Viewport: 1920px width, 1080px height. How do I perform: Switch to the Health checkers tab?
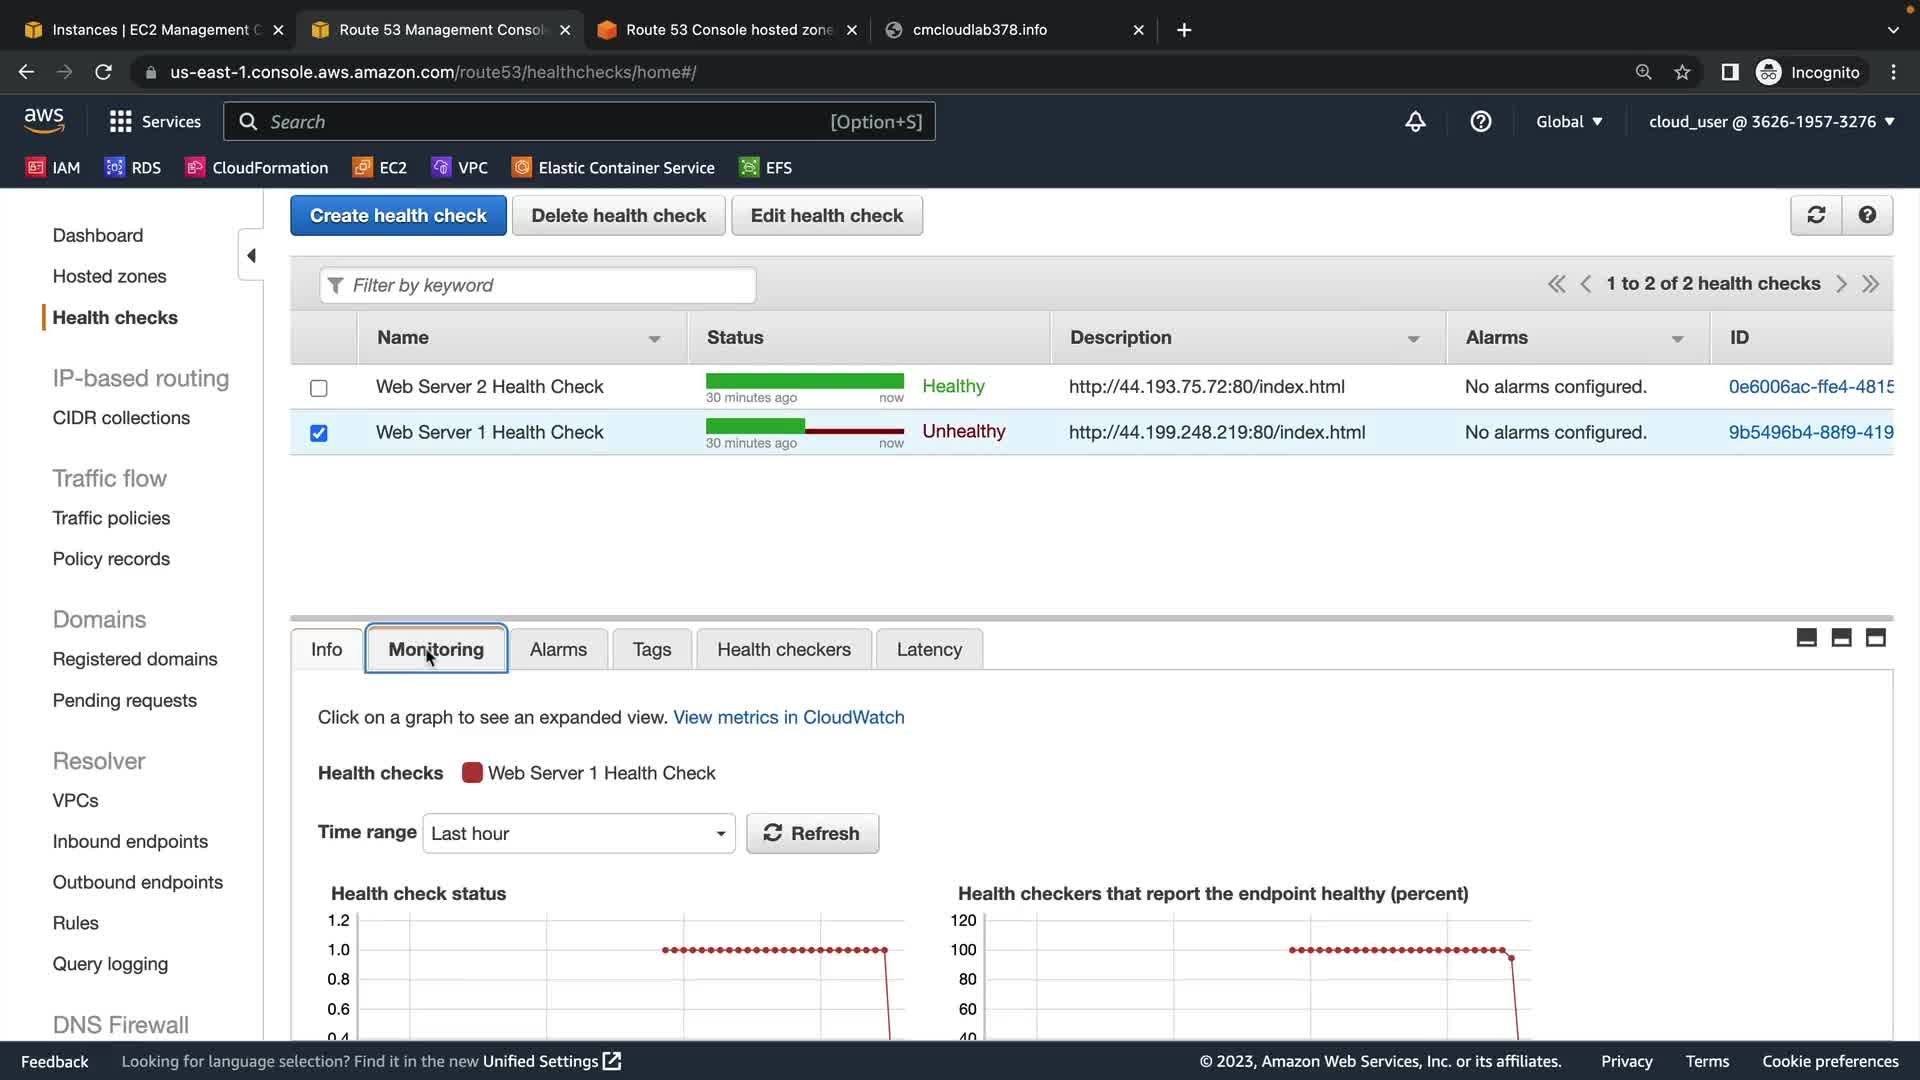click(x=783, y=649)
